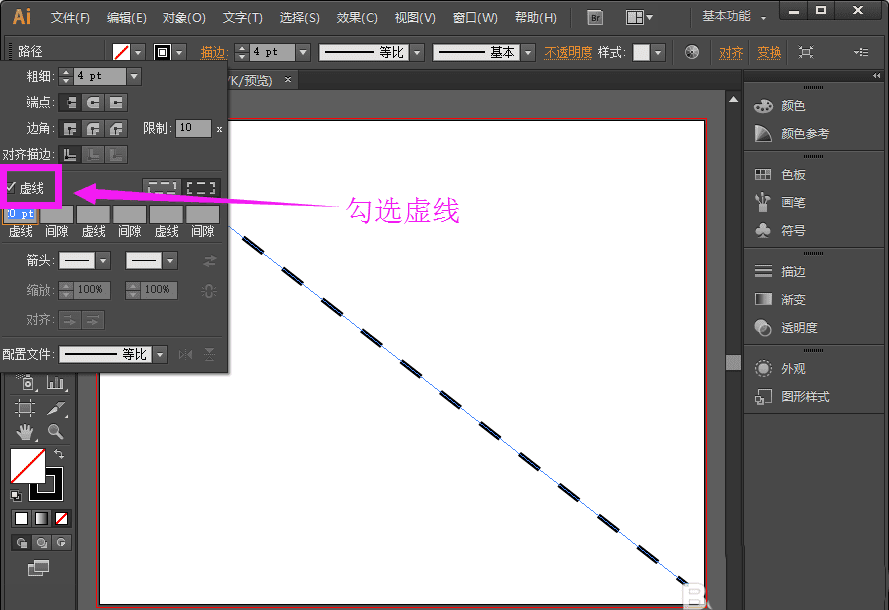Open the 视图(V) menu
The height and width of the screenshot is (610, 889).
coord(415,18)
